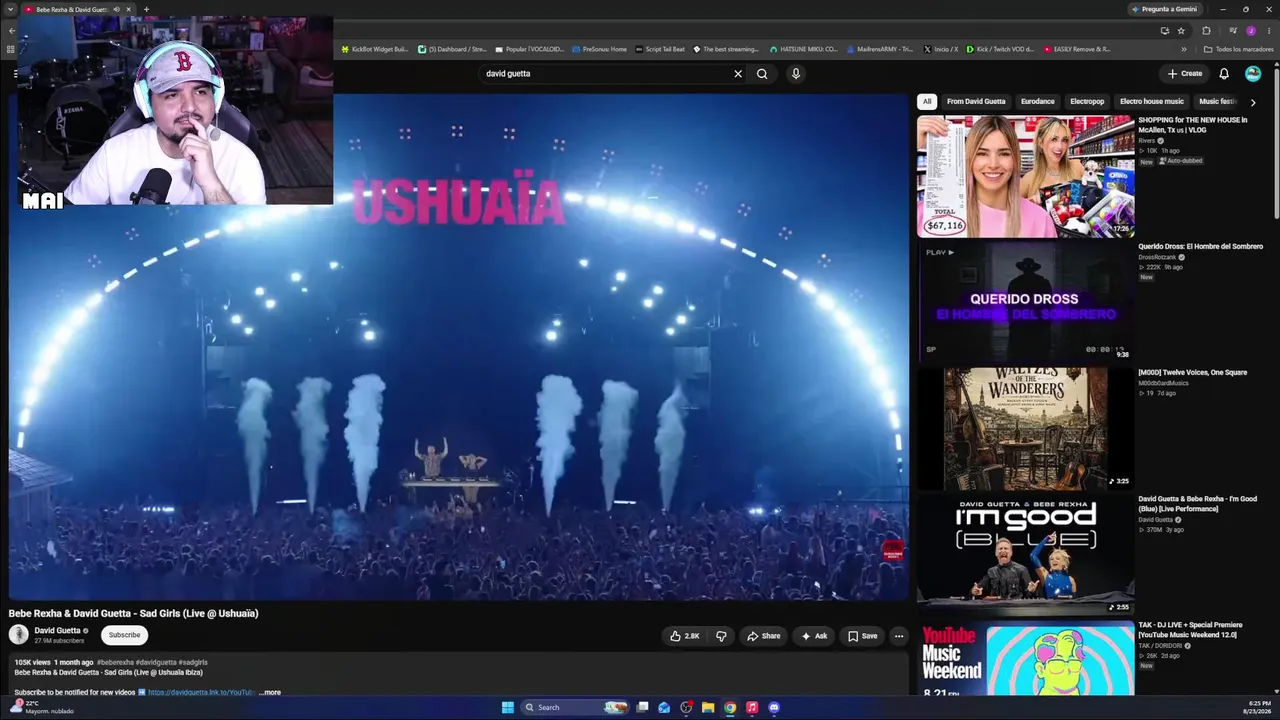Open the Script Tail Beat bookmark
This screenshot has height=720, width=1280.
pyautogui.click(x=660, y=49)
